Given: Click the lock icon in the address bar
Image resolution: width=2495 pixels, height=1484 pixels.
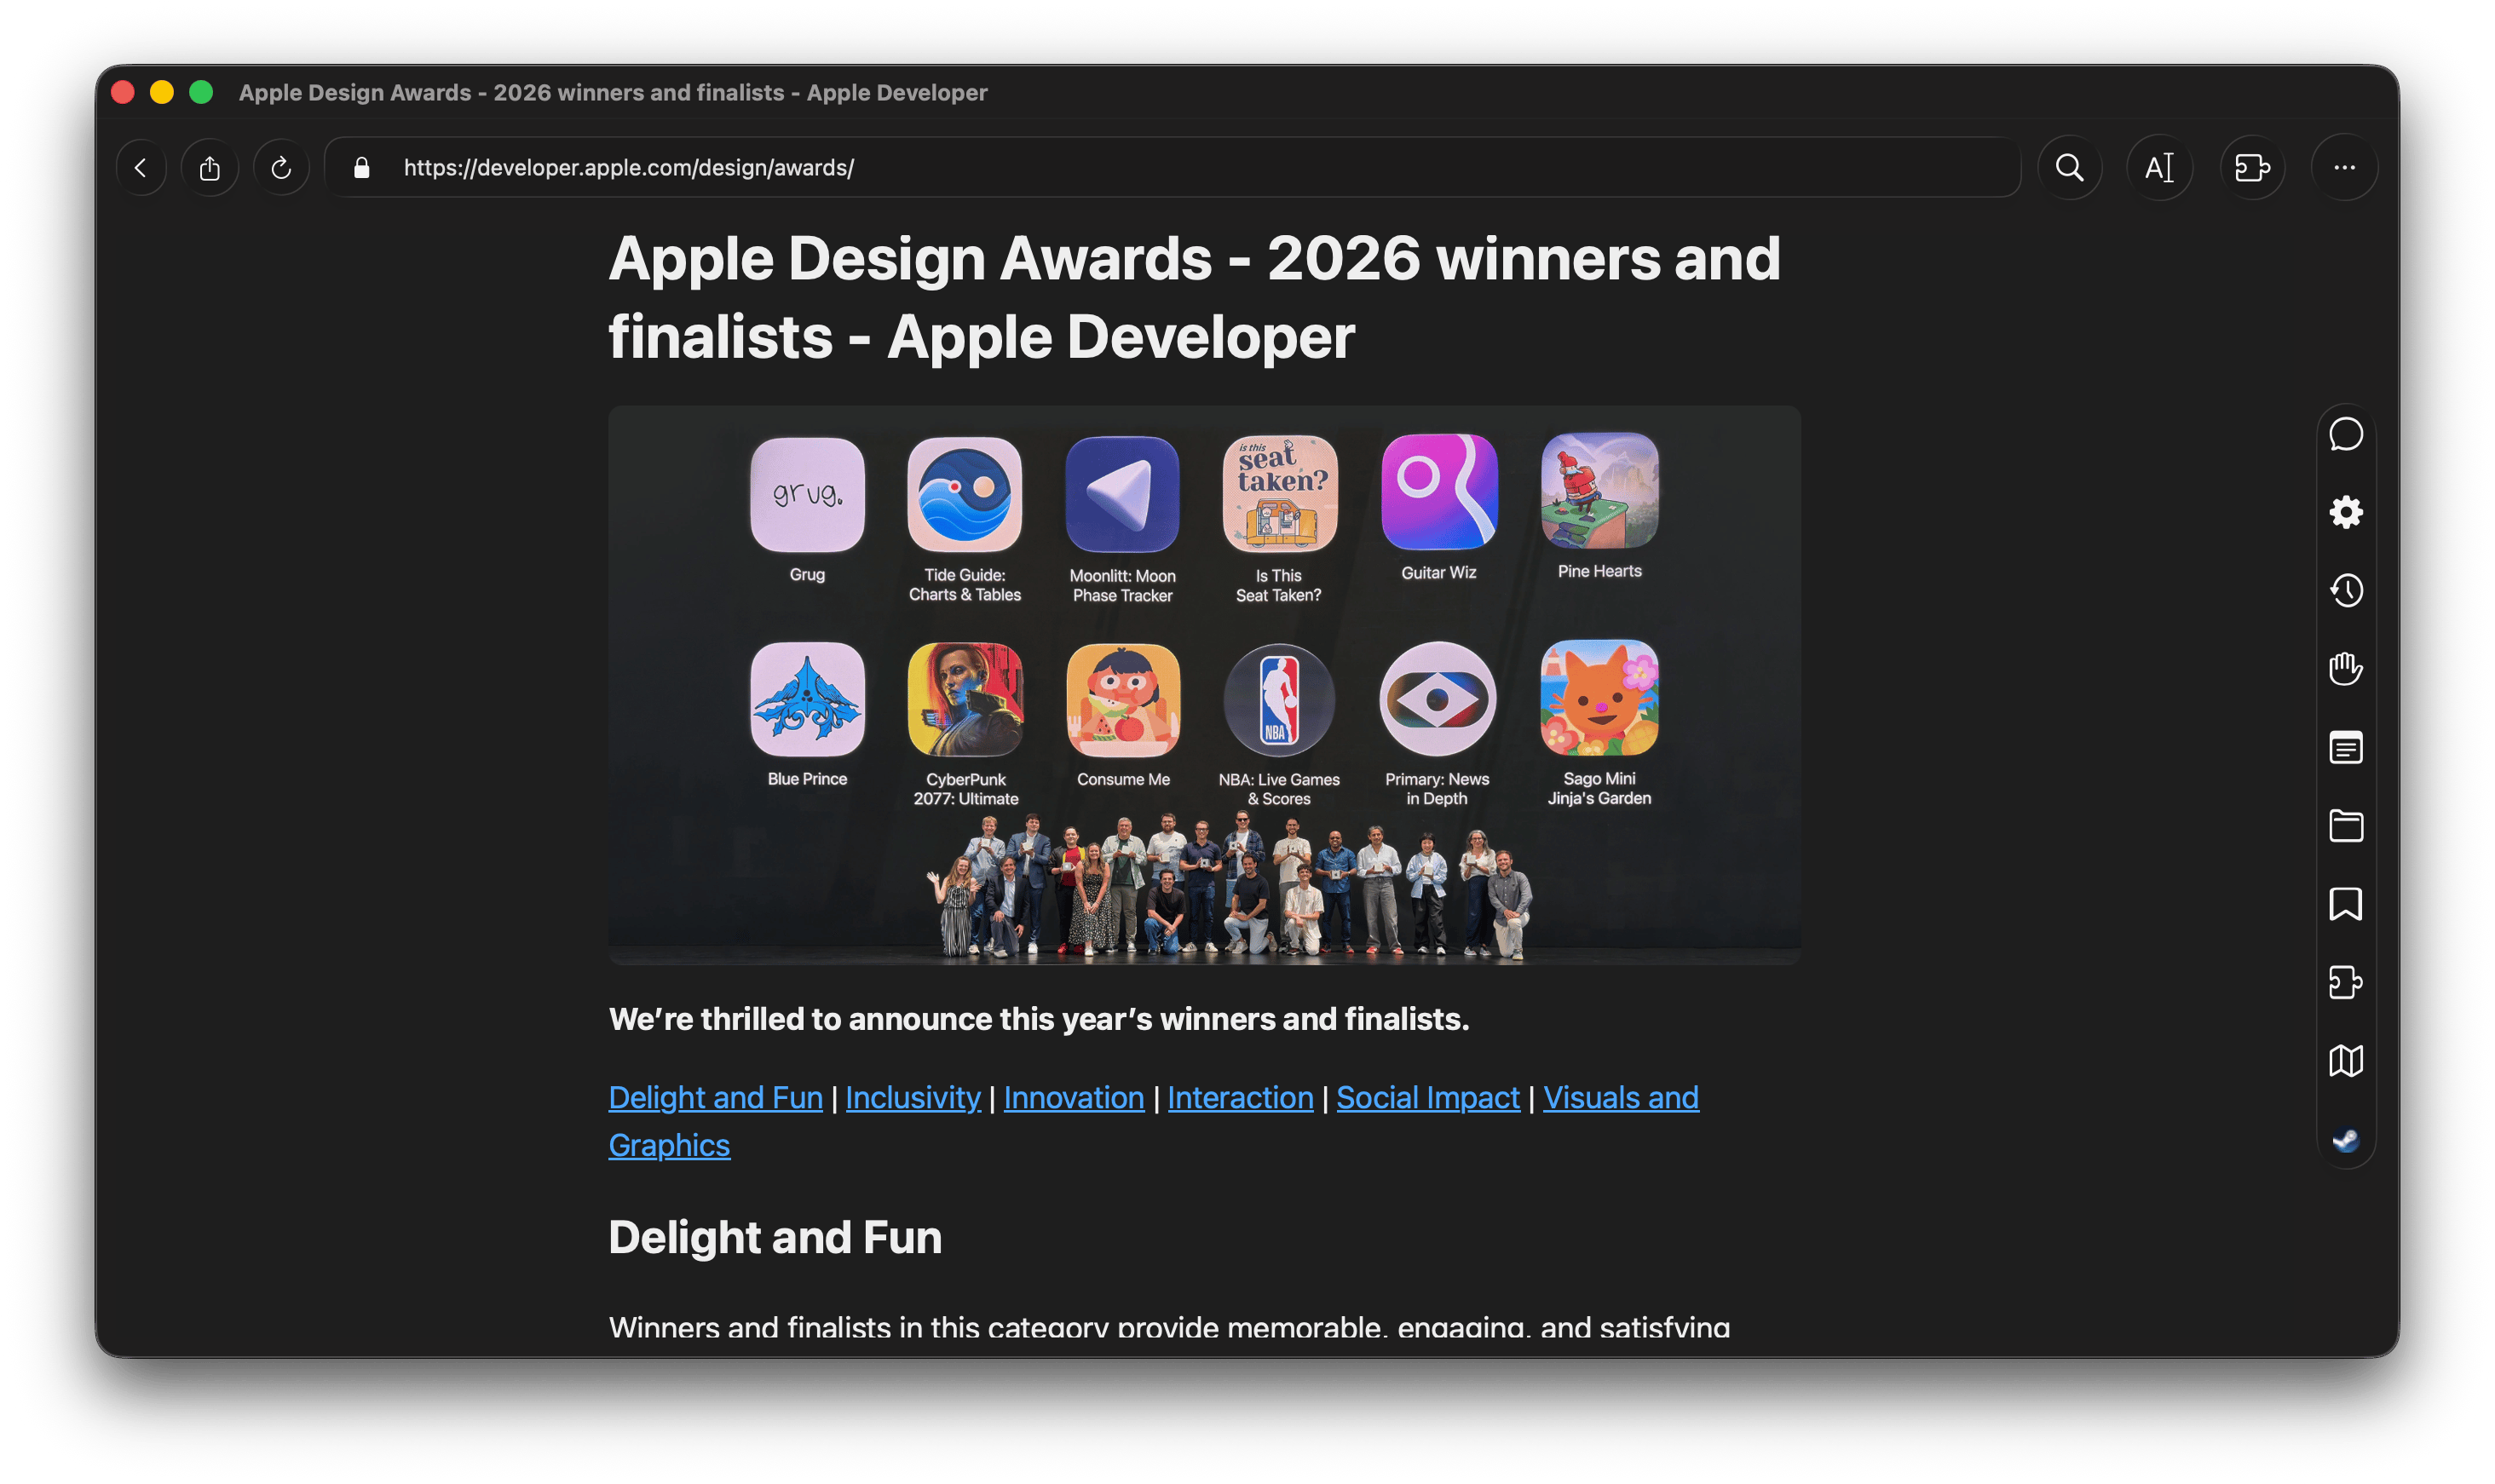Looking at the screenshot, I should coord(362,168).
